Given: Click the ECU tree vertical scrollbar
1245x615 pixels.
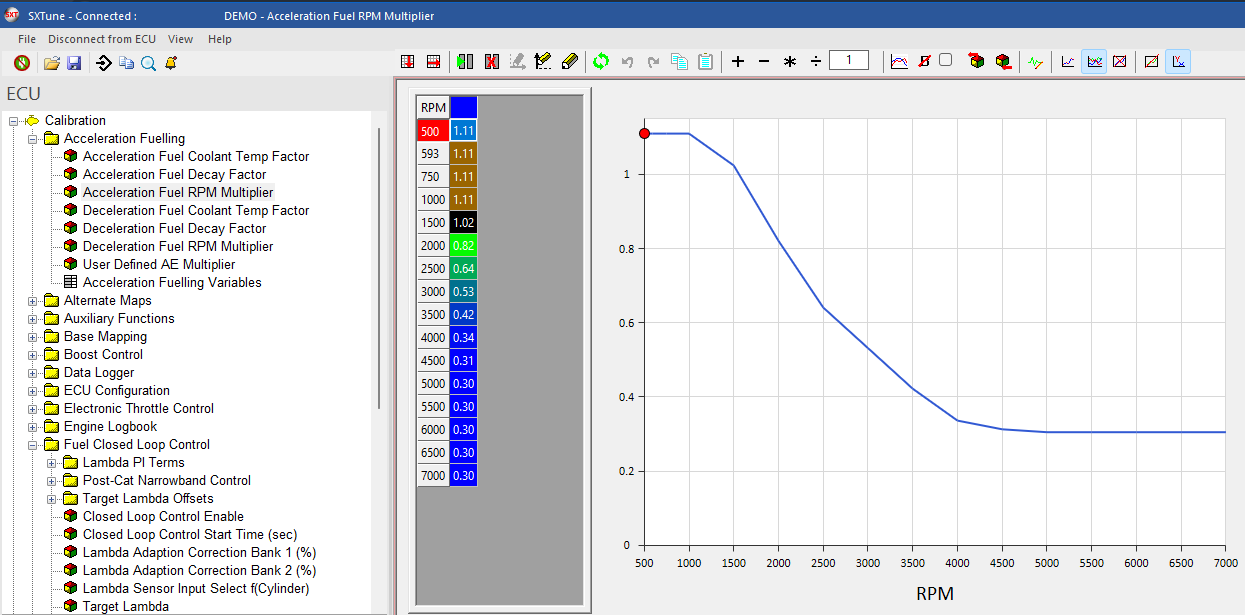Looking at the screenshot, I should 379,268.
